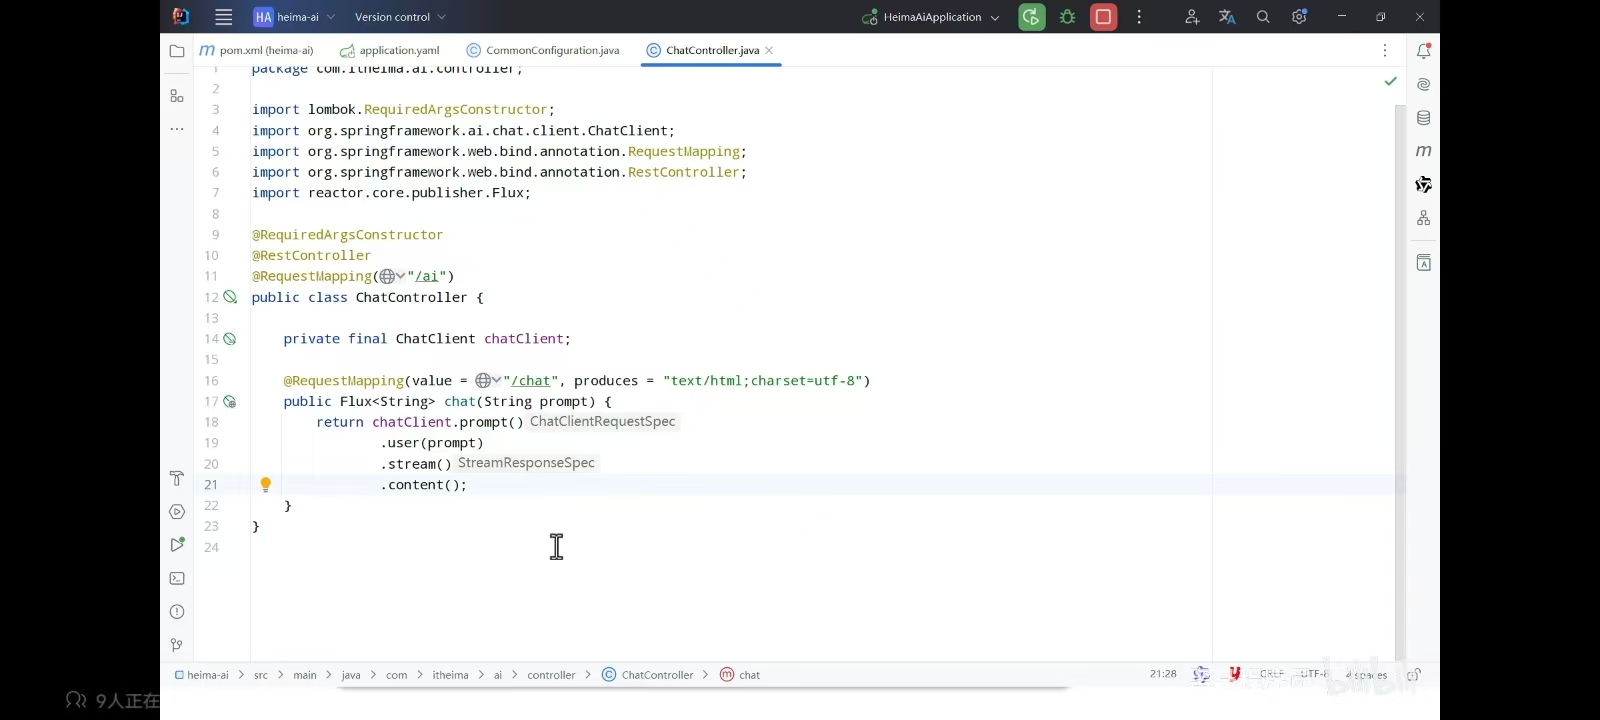This screenshot has height=720, width=1600.
Task: Click the ChatClientRequestSpec inlay hint
Action: tap(603, 421)
